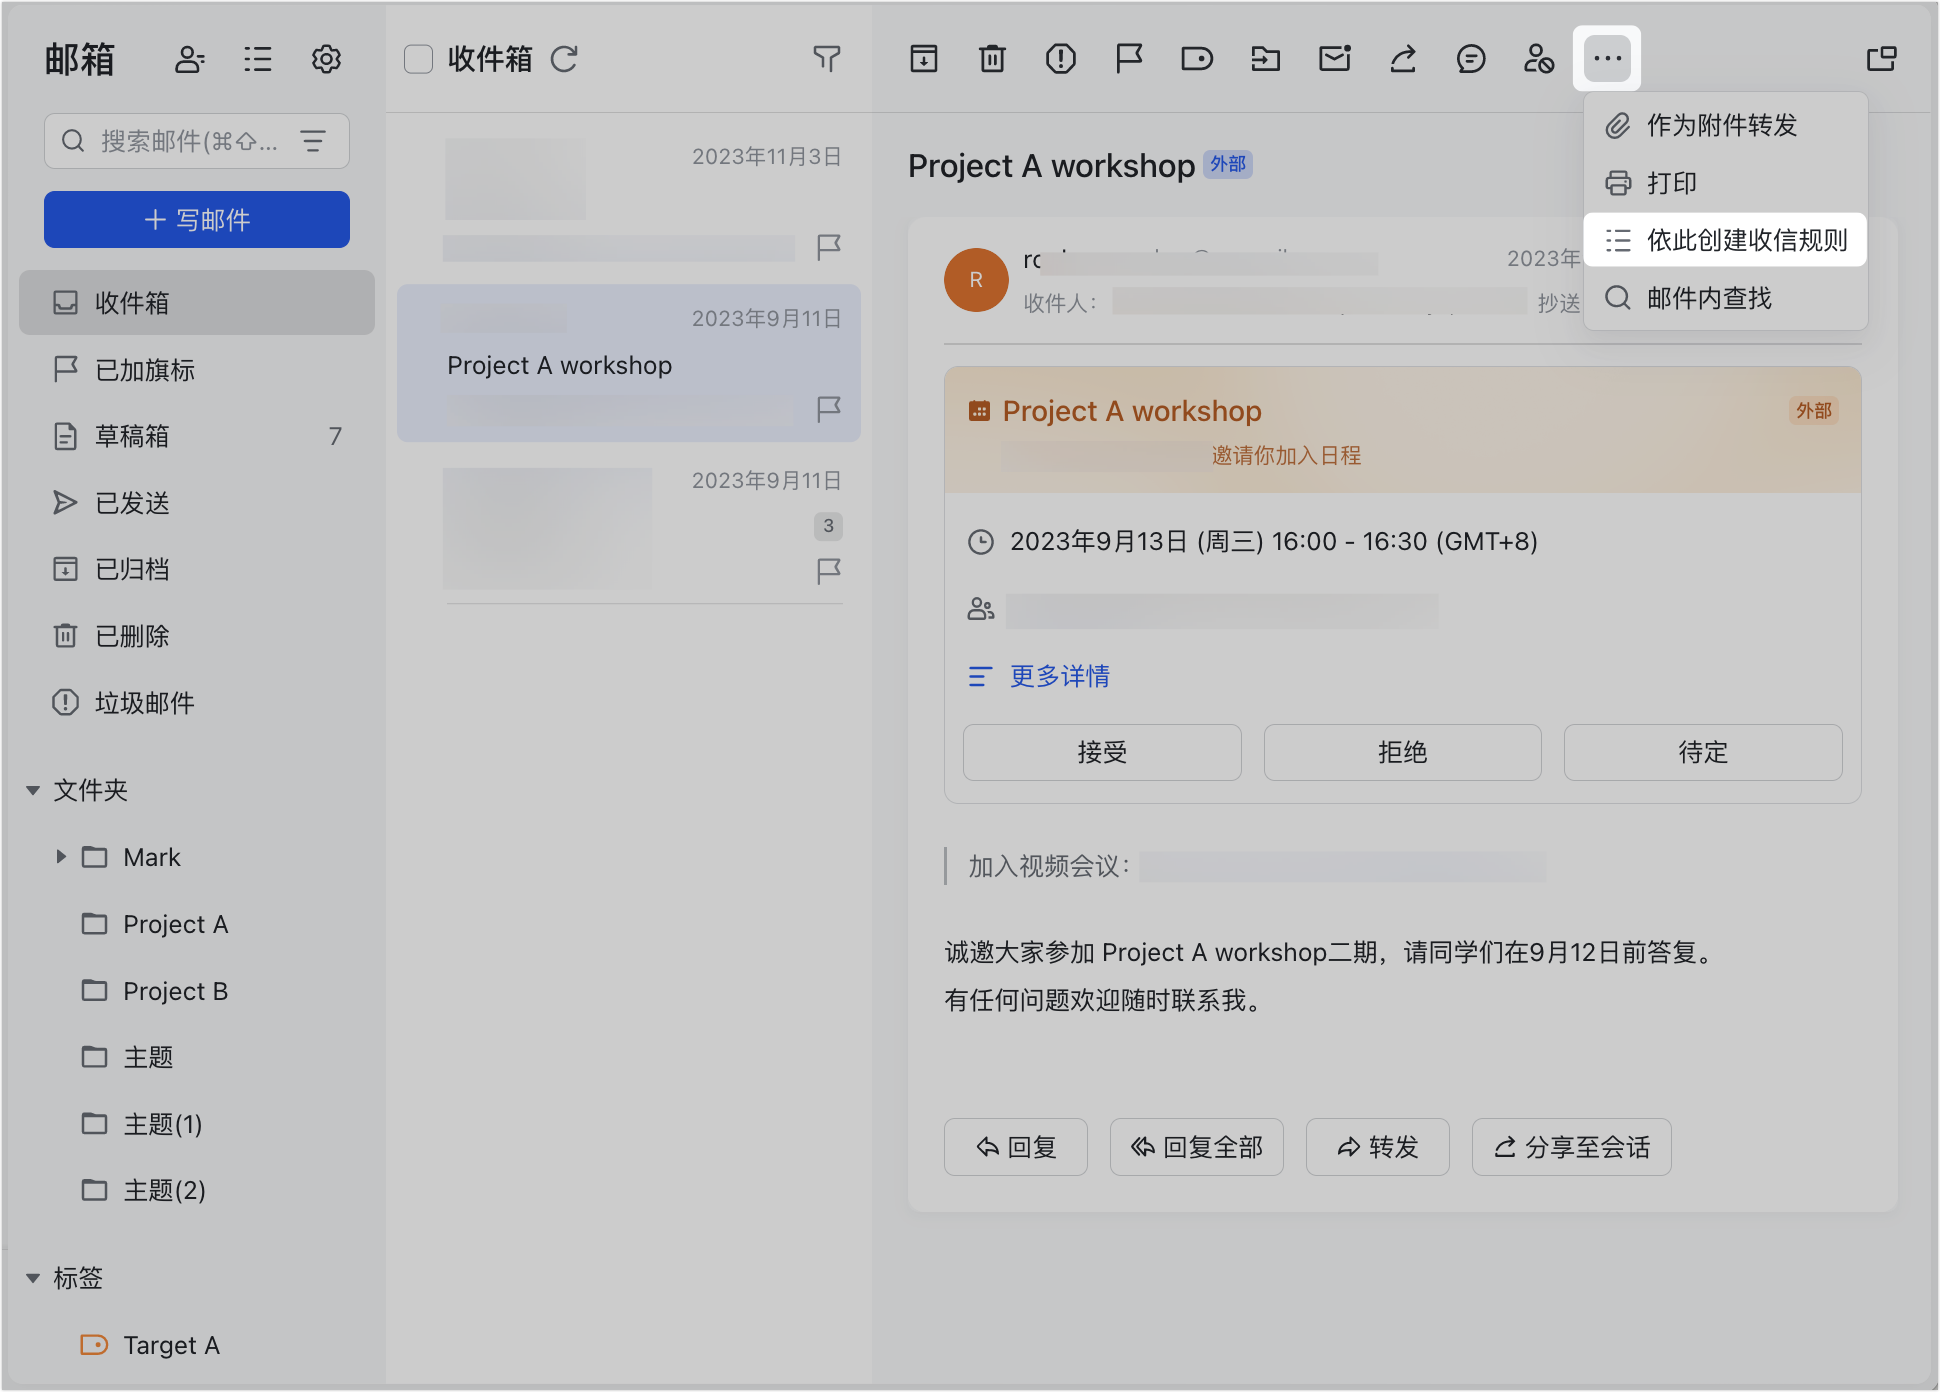Open the 垃圾邮件 folder
The height and width of the screenshot is (1392, 1940).
(x=197, y=703)
